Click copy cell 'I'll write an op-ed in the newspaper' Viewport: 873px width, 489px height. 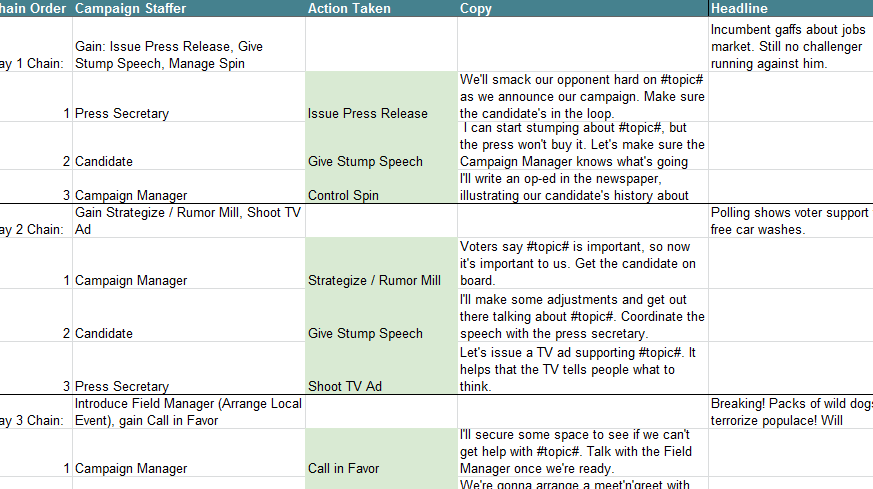tap(583, 187)
